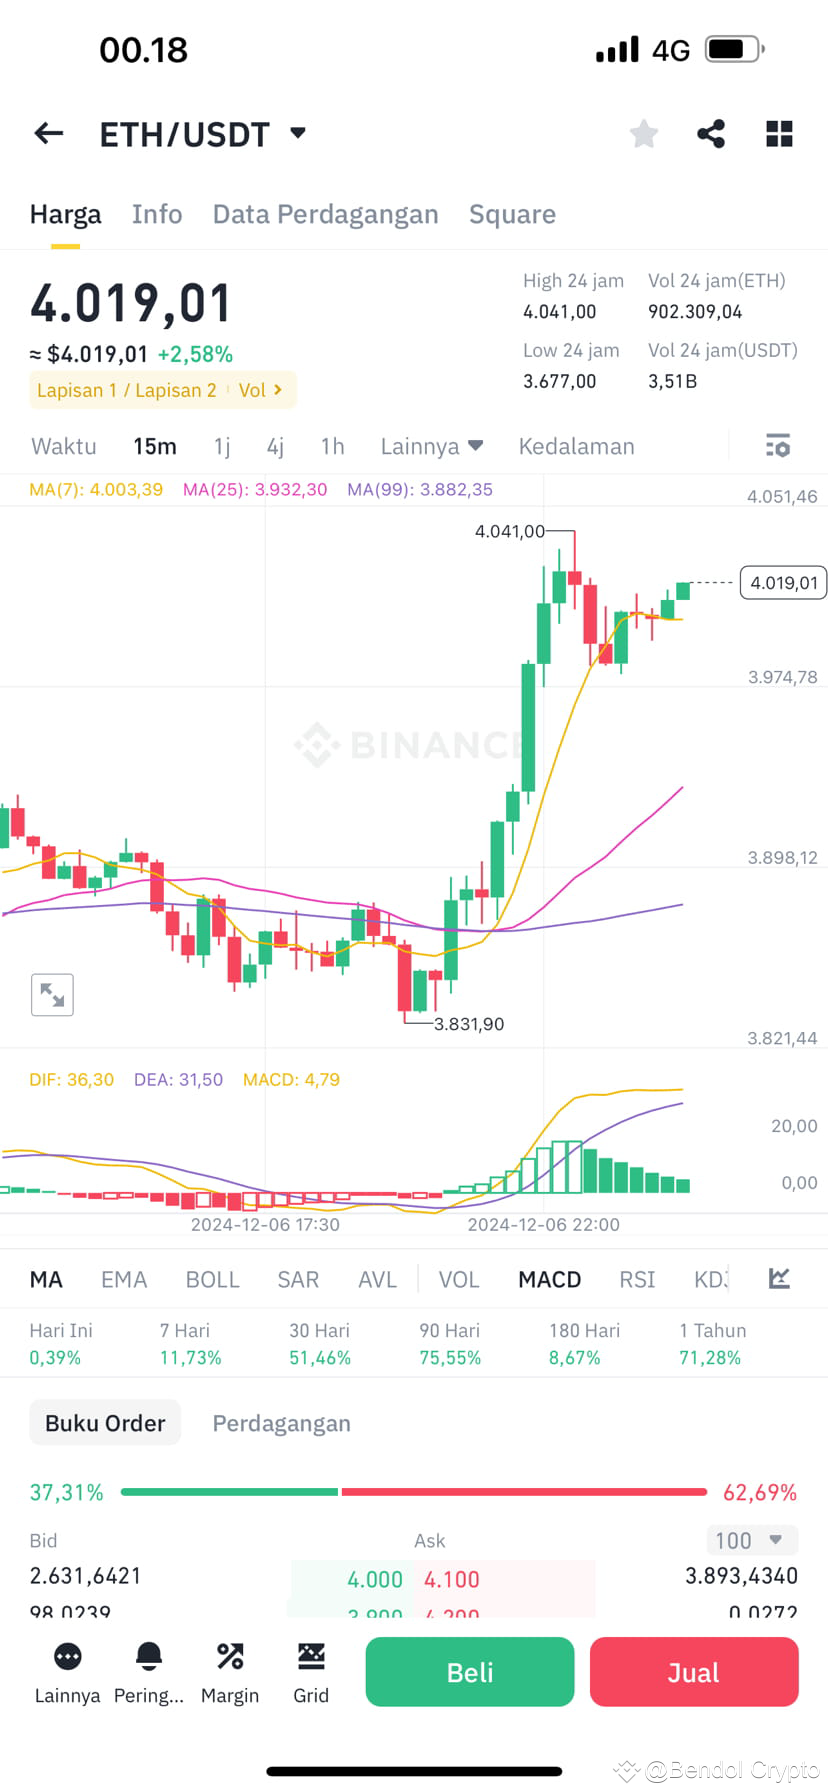Screen dimensions: 828x1792
Task: Switch to the Info tab
Action: coord(156,213)
